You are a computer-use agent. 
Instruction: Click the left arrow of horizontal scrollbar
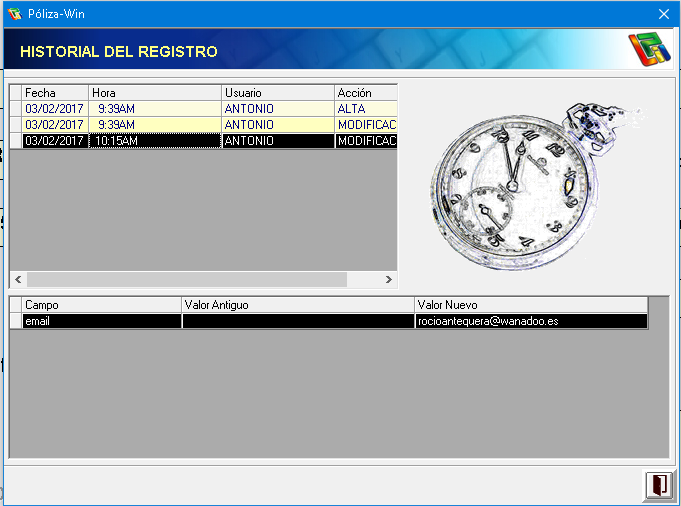pyautogui.click(x=18, y=279)
